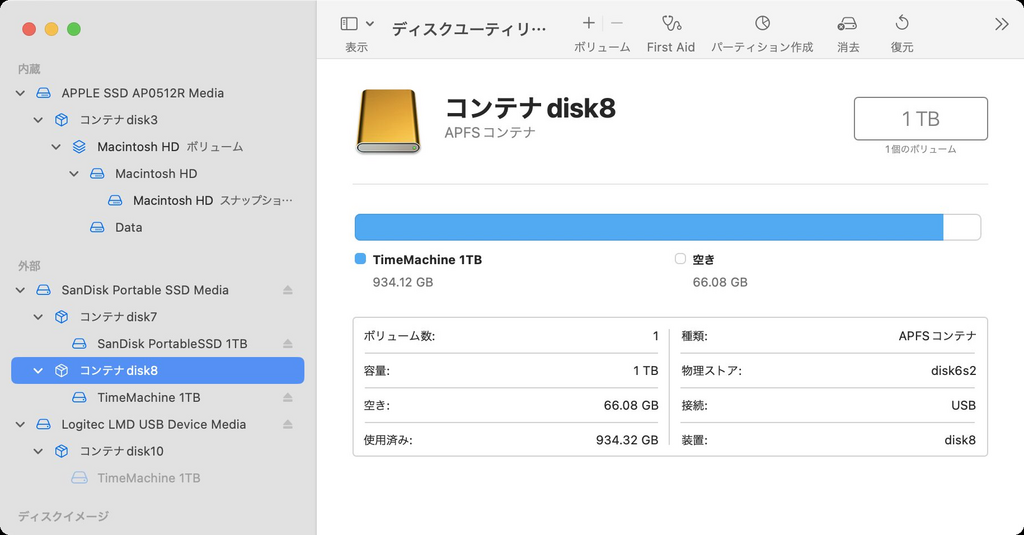Select the コンテナ disk10 cube icon
Screen dimensions: 1024x535
tap(61, 451)
